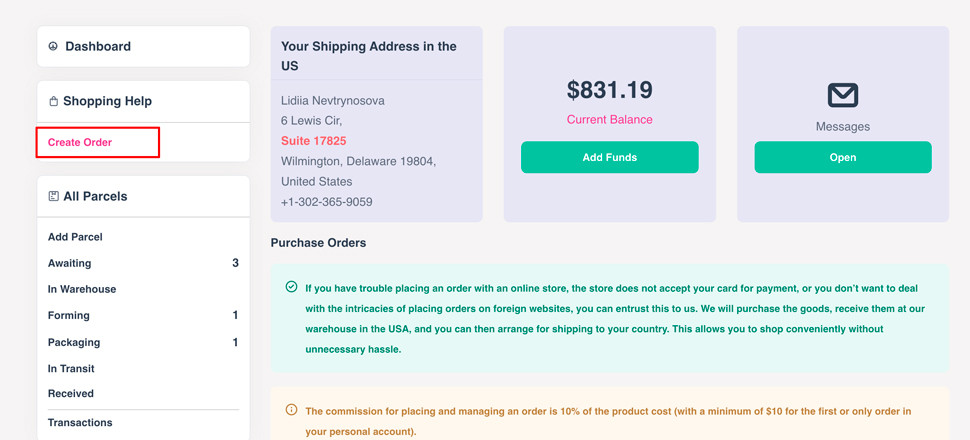Open the Shopping Help section

(x=107, y=102)
